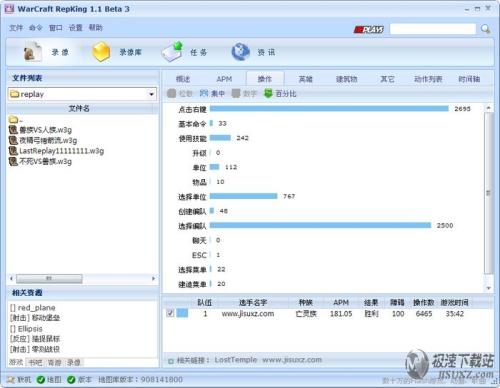Open the 资讯 news section (globe icon)

[253, 52]
